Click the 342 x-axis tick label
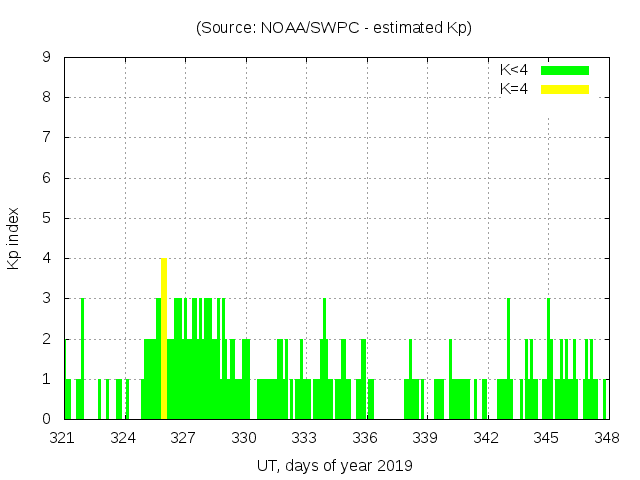 click(486, 438)
